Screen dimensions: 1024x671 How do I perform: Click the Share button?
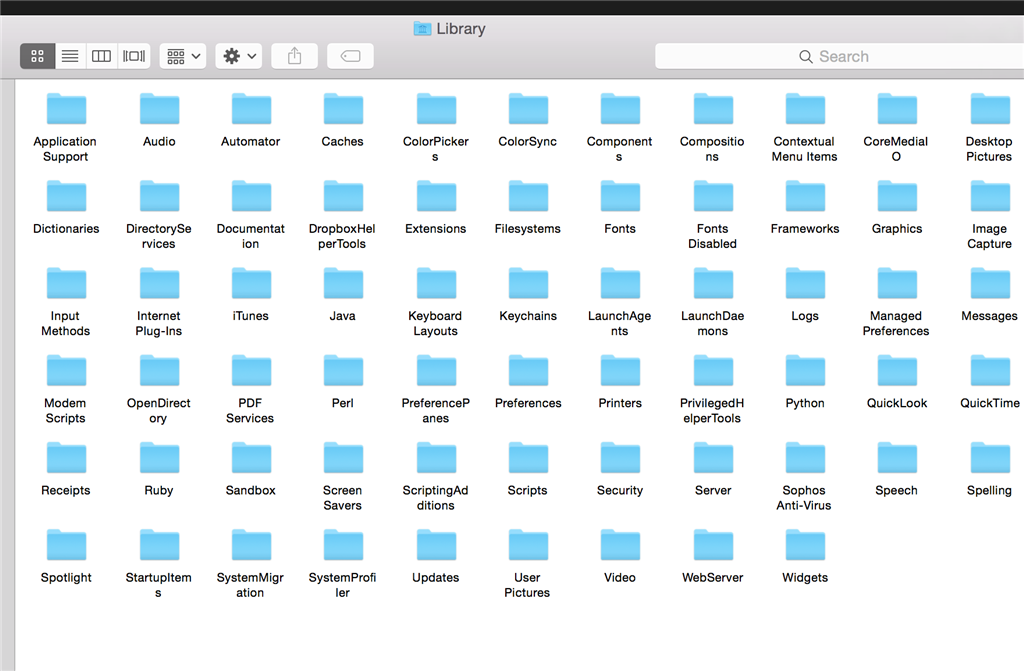[295, 56]
